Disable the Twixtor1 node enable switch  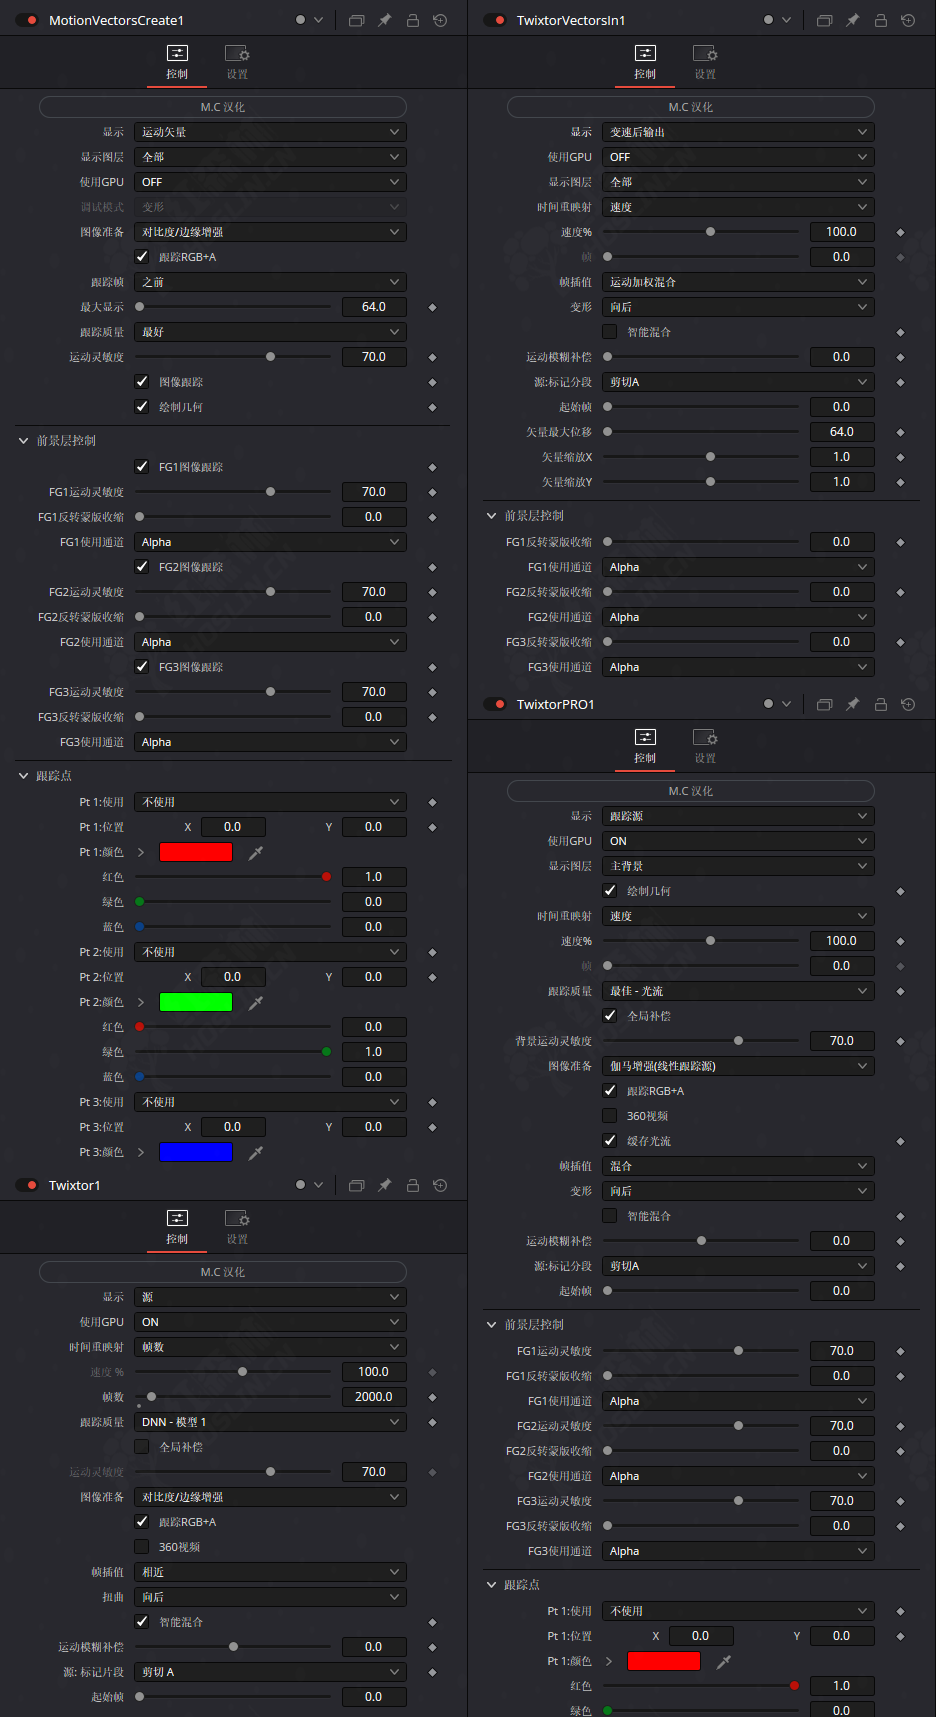tap(27, 1185)
